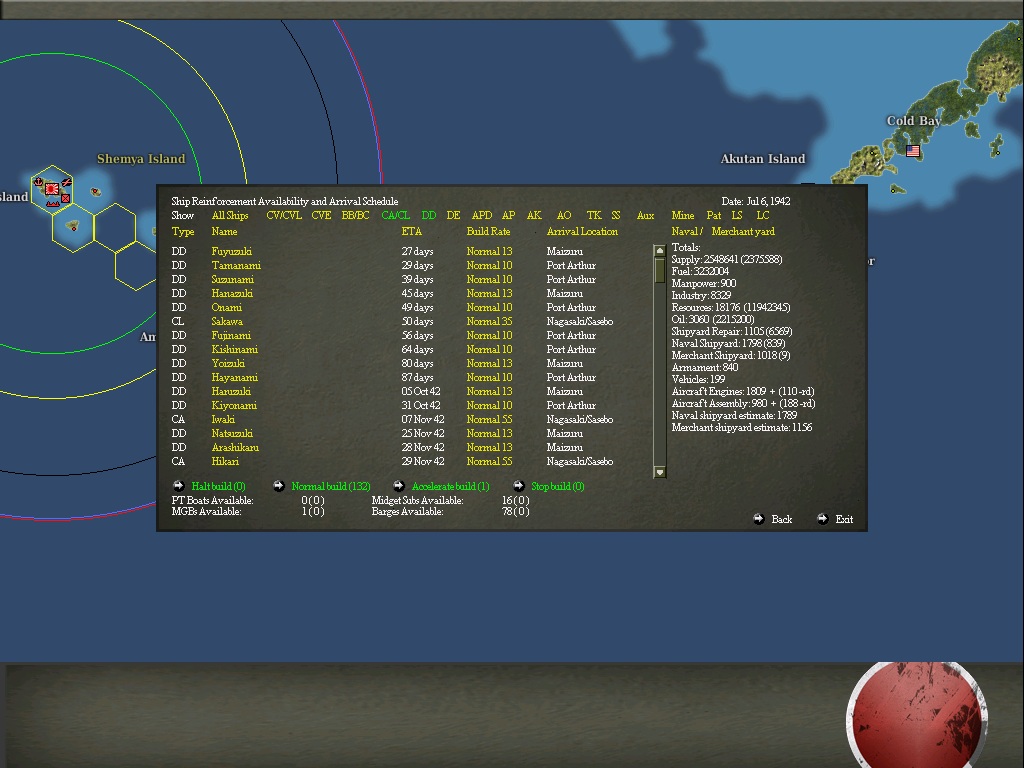Click the arrow icon beside Halt build
The height and width of the screenshot is (768, 1024).
tap(178, 485)
